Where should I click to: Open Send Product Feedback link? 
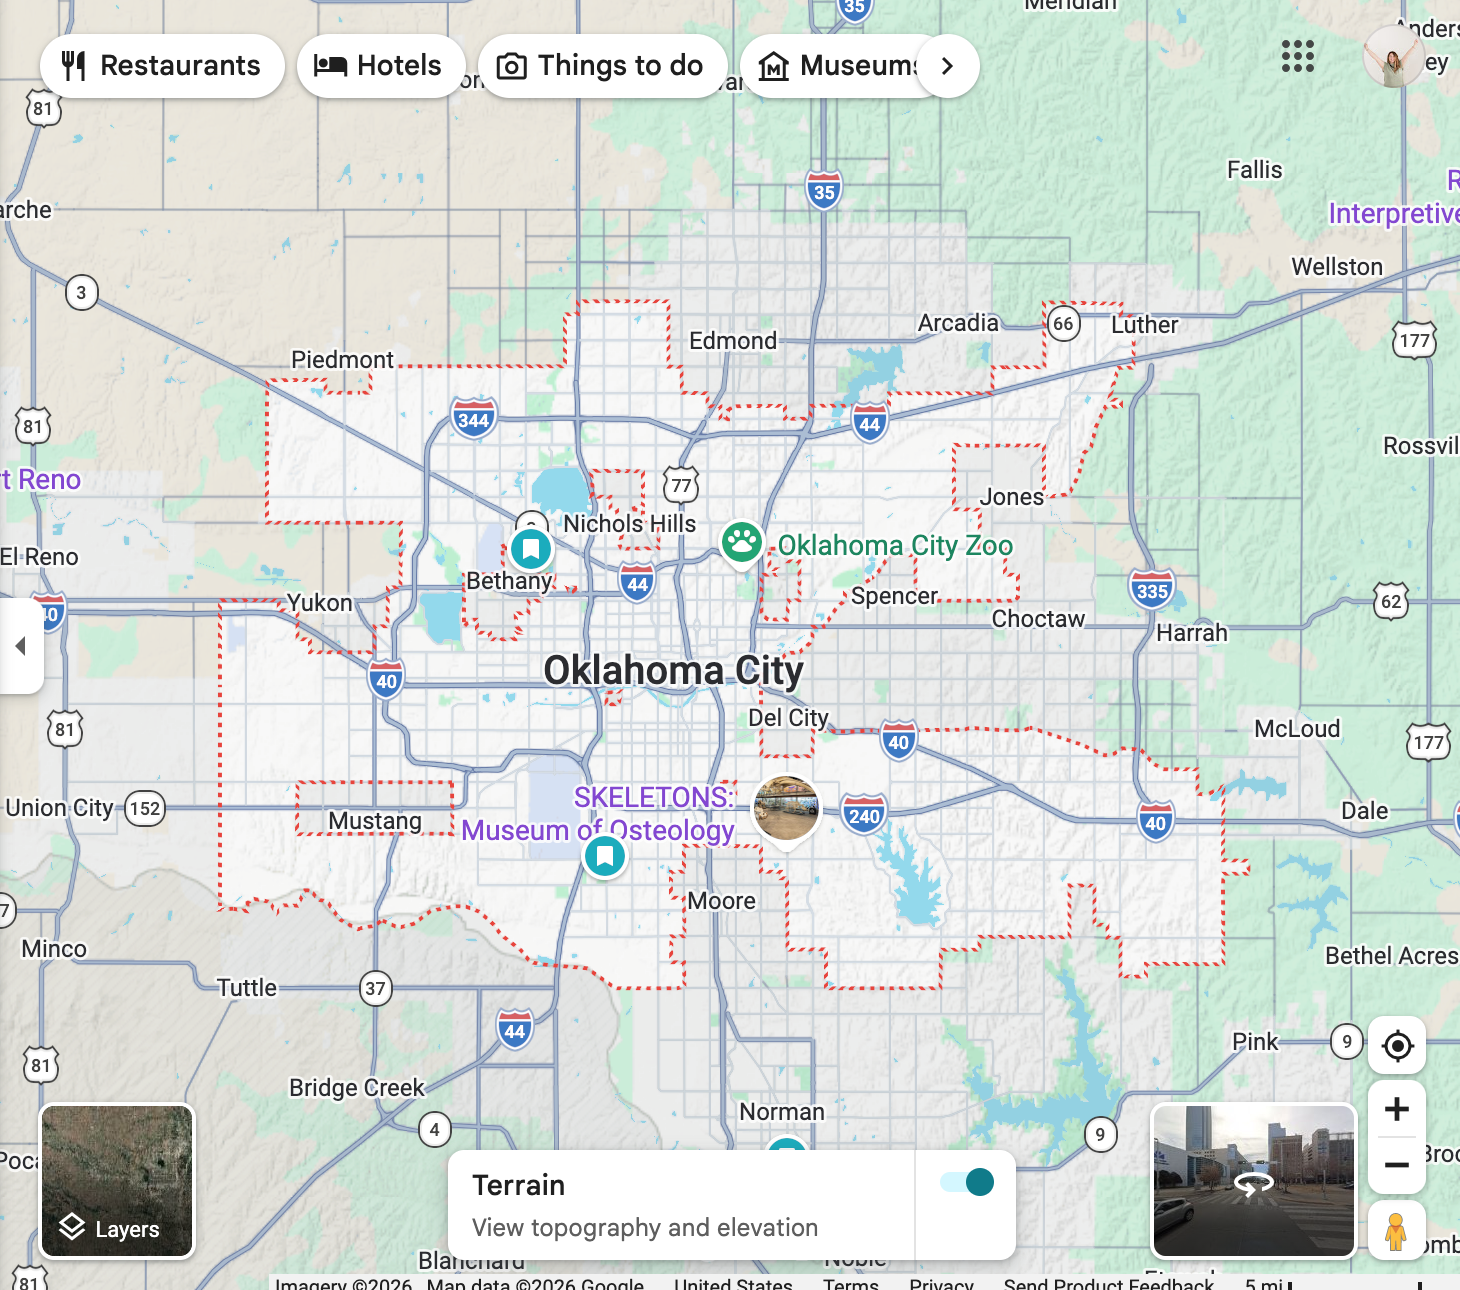[x=1109, y=1284]
